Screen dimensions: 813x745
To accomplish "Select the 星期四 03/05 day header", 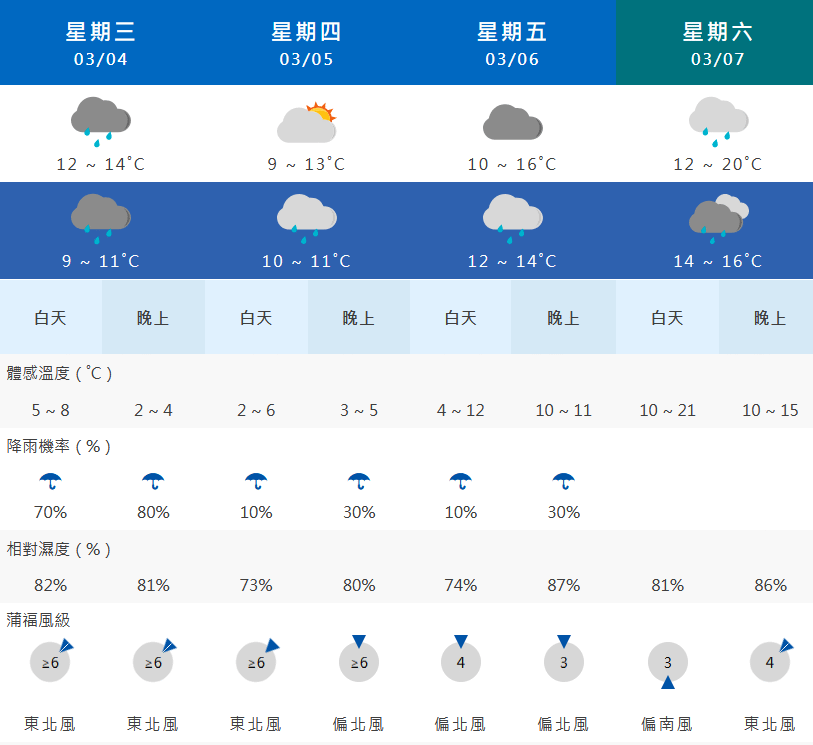I will 306,43.
